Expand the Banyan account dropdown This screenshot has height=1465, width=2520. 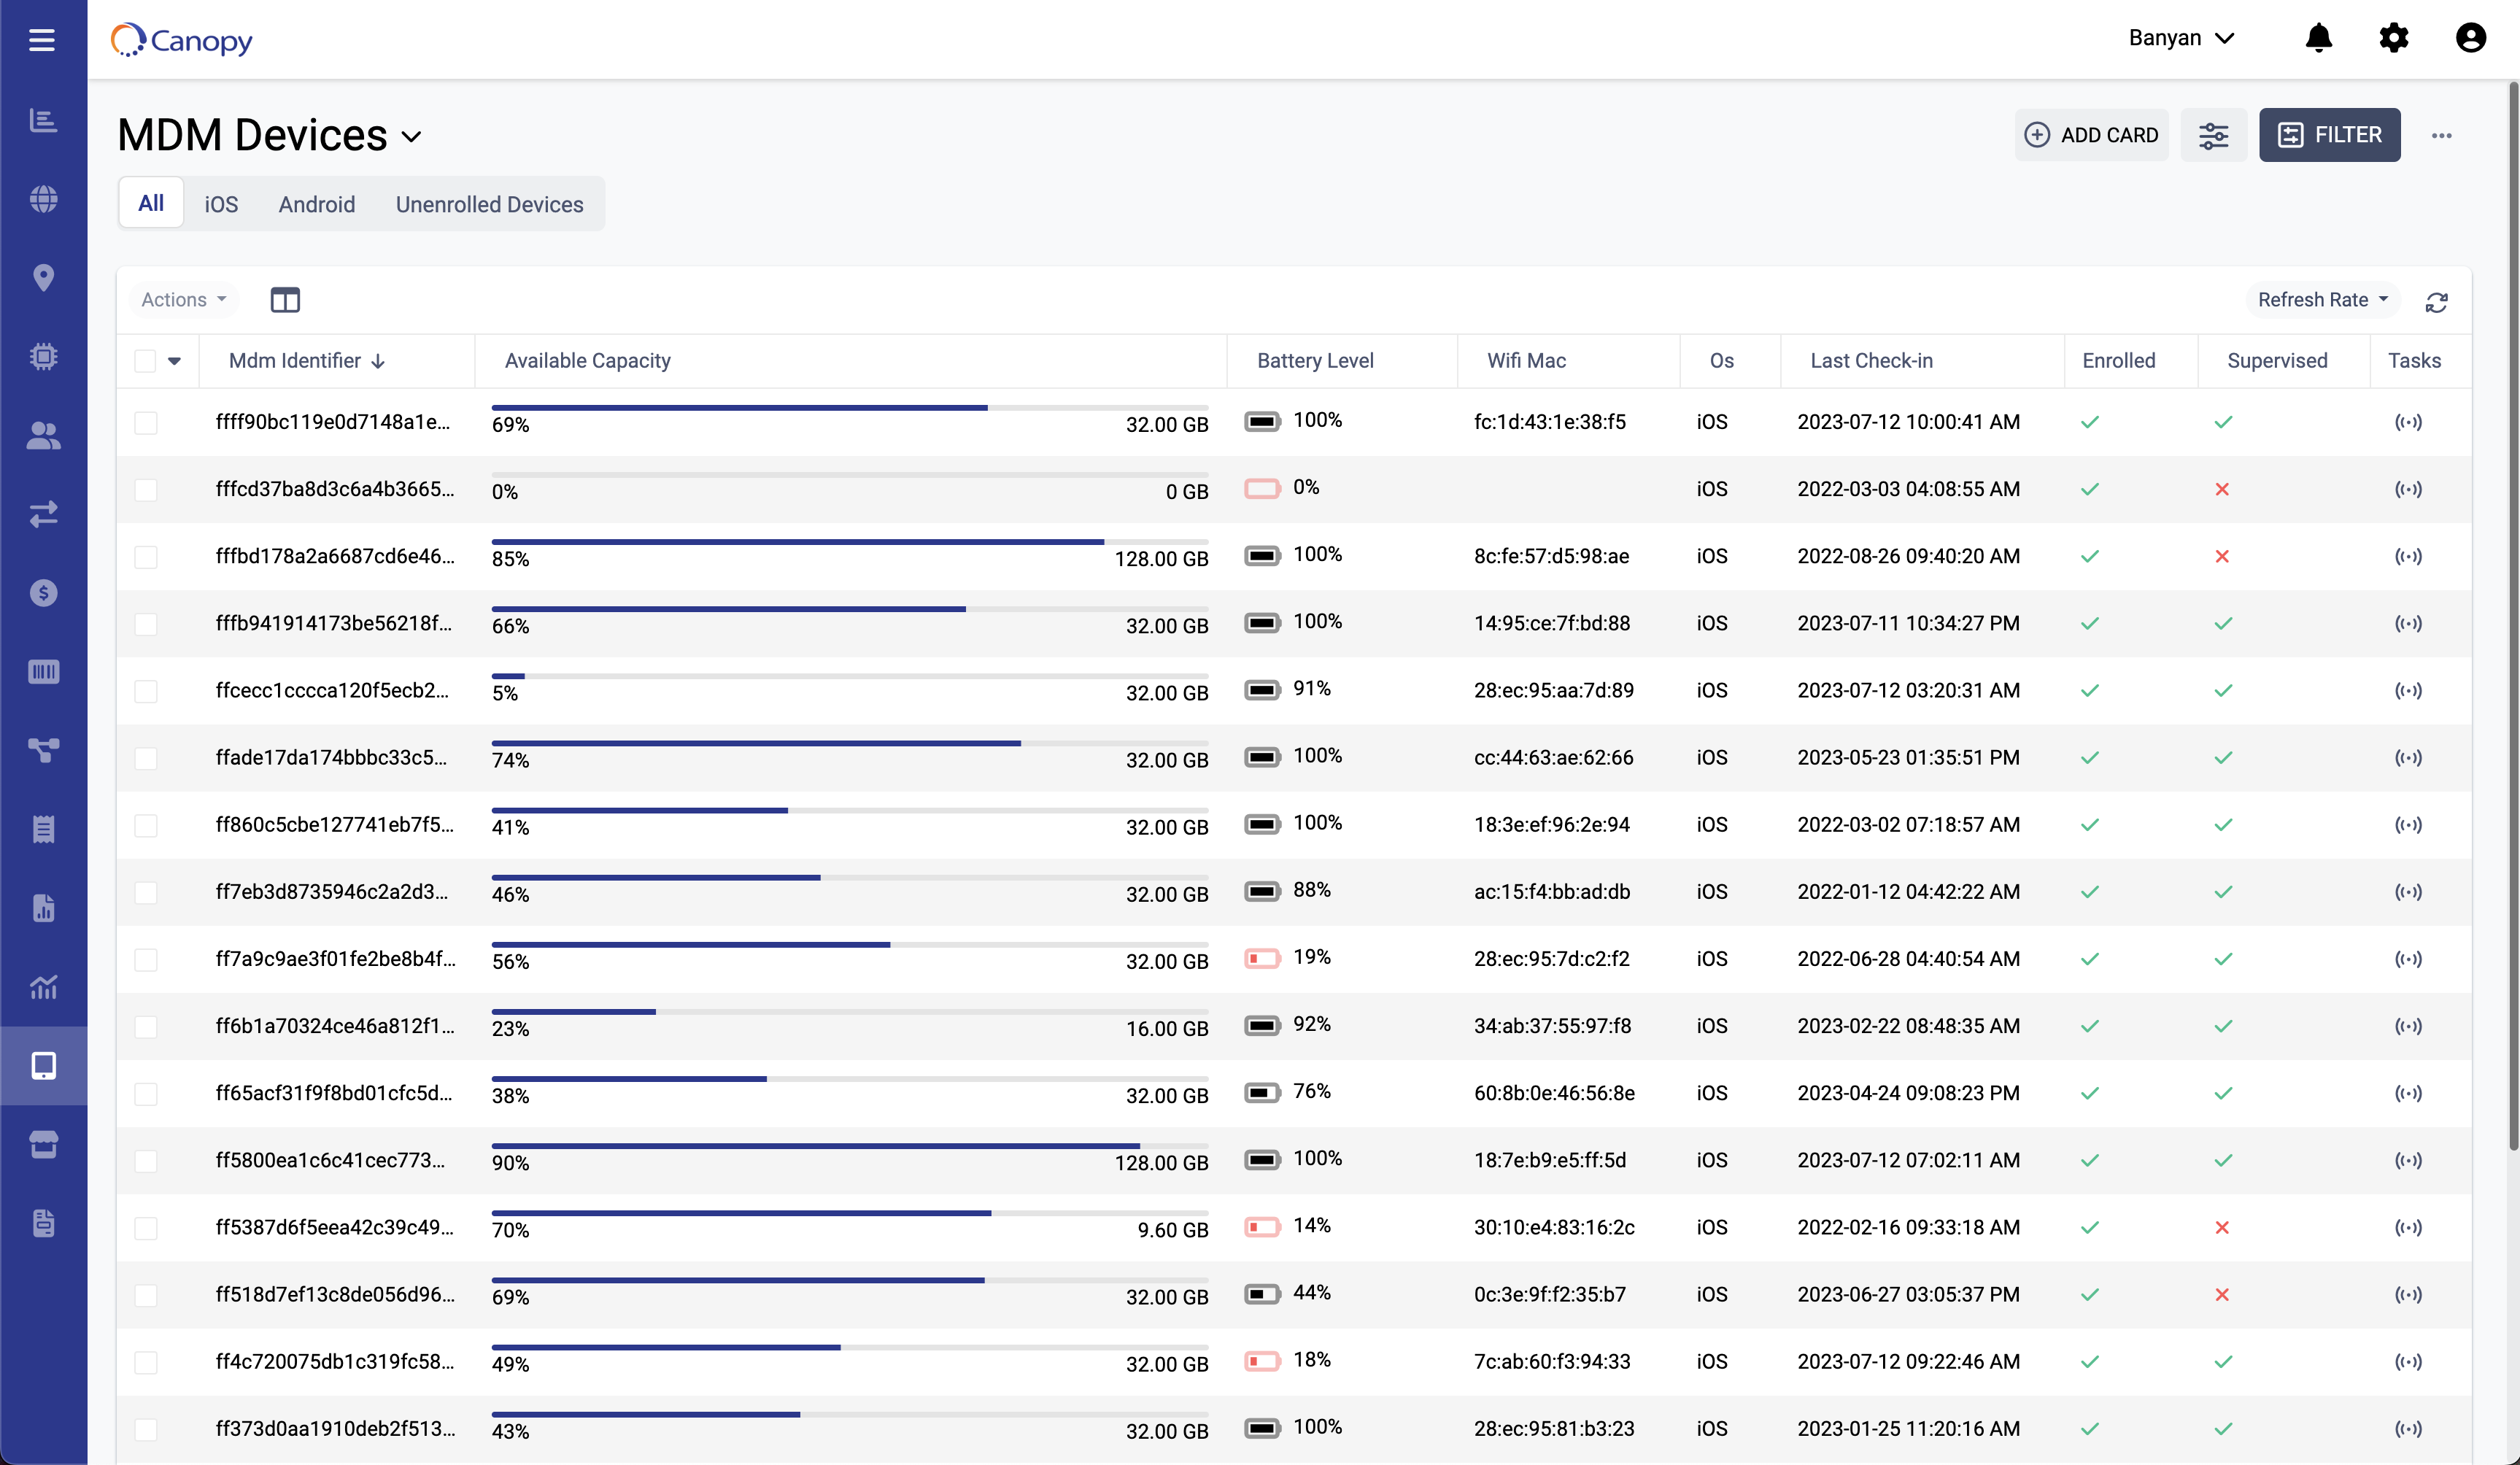coord(2181,38)
